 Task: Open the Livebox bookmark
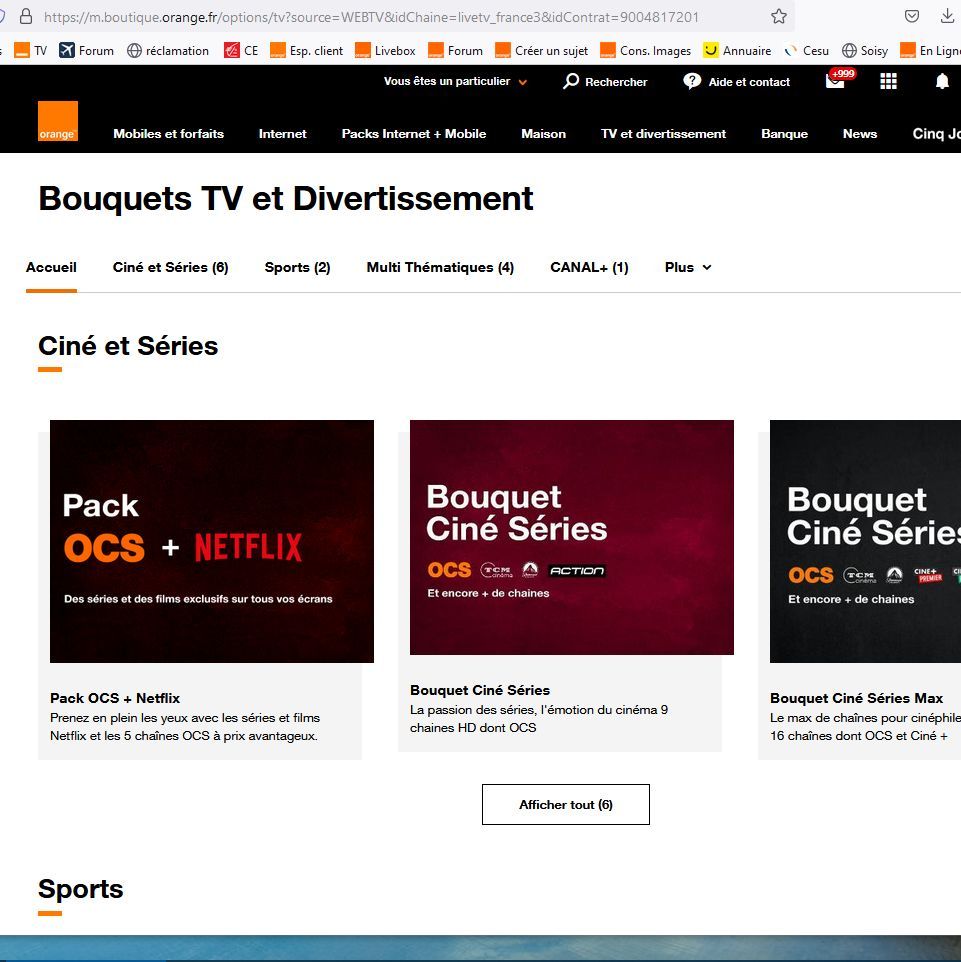coord(385,50)
